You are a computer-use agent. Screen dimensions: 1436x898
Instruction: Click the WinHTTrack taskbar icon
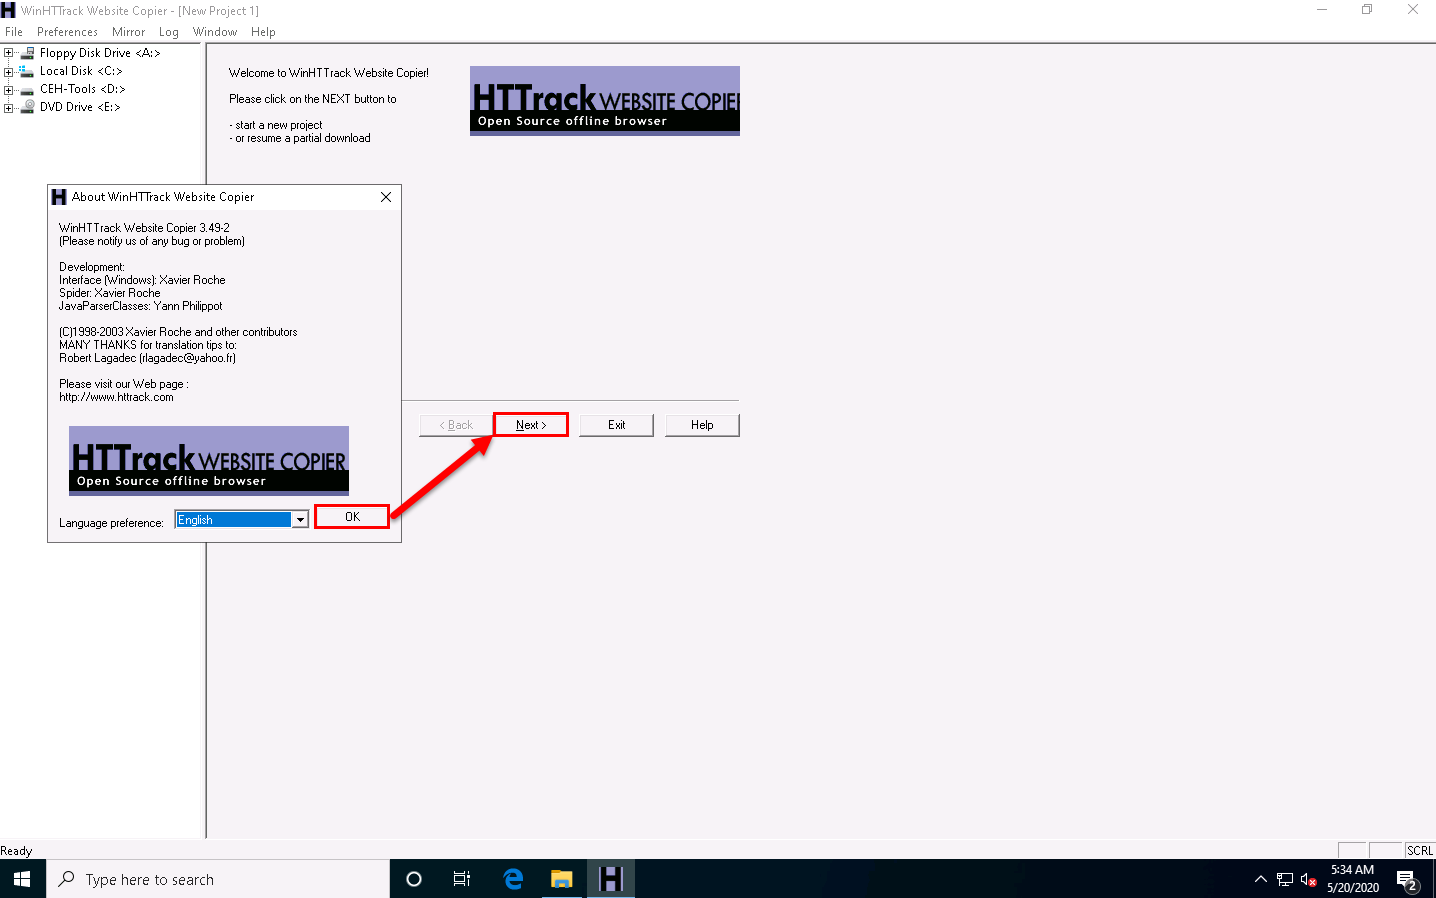tap(611, 879)
